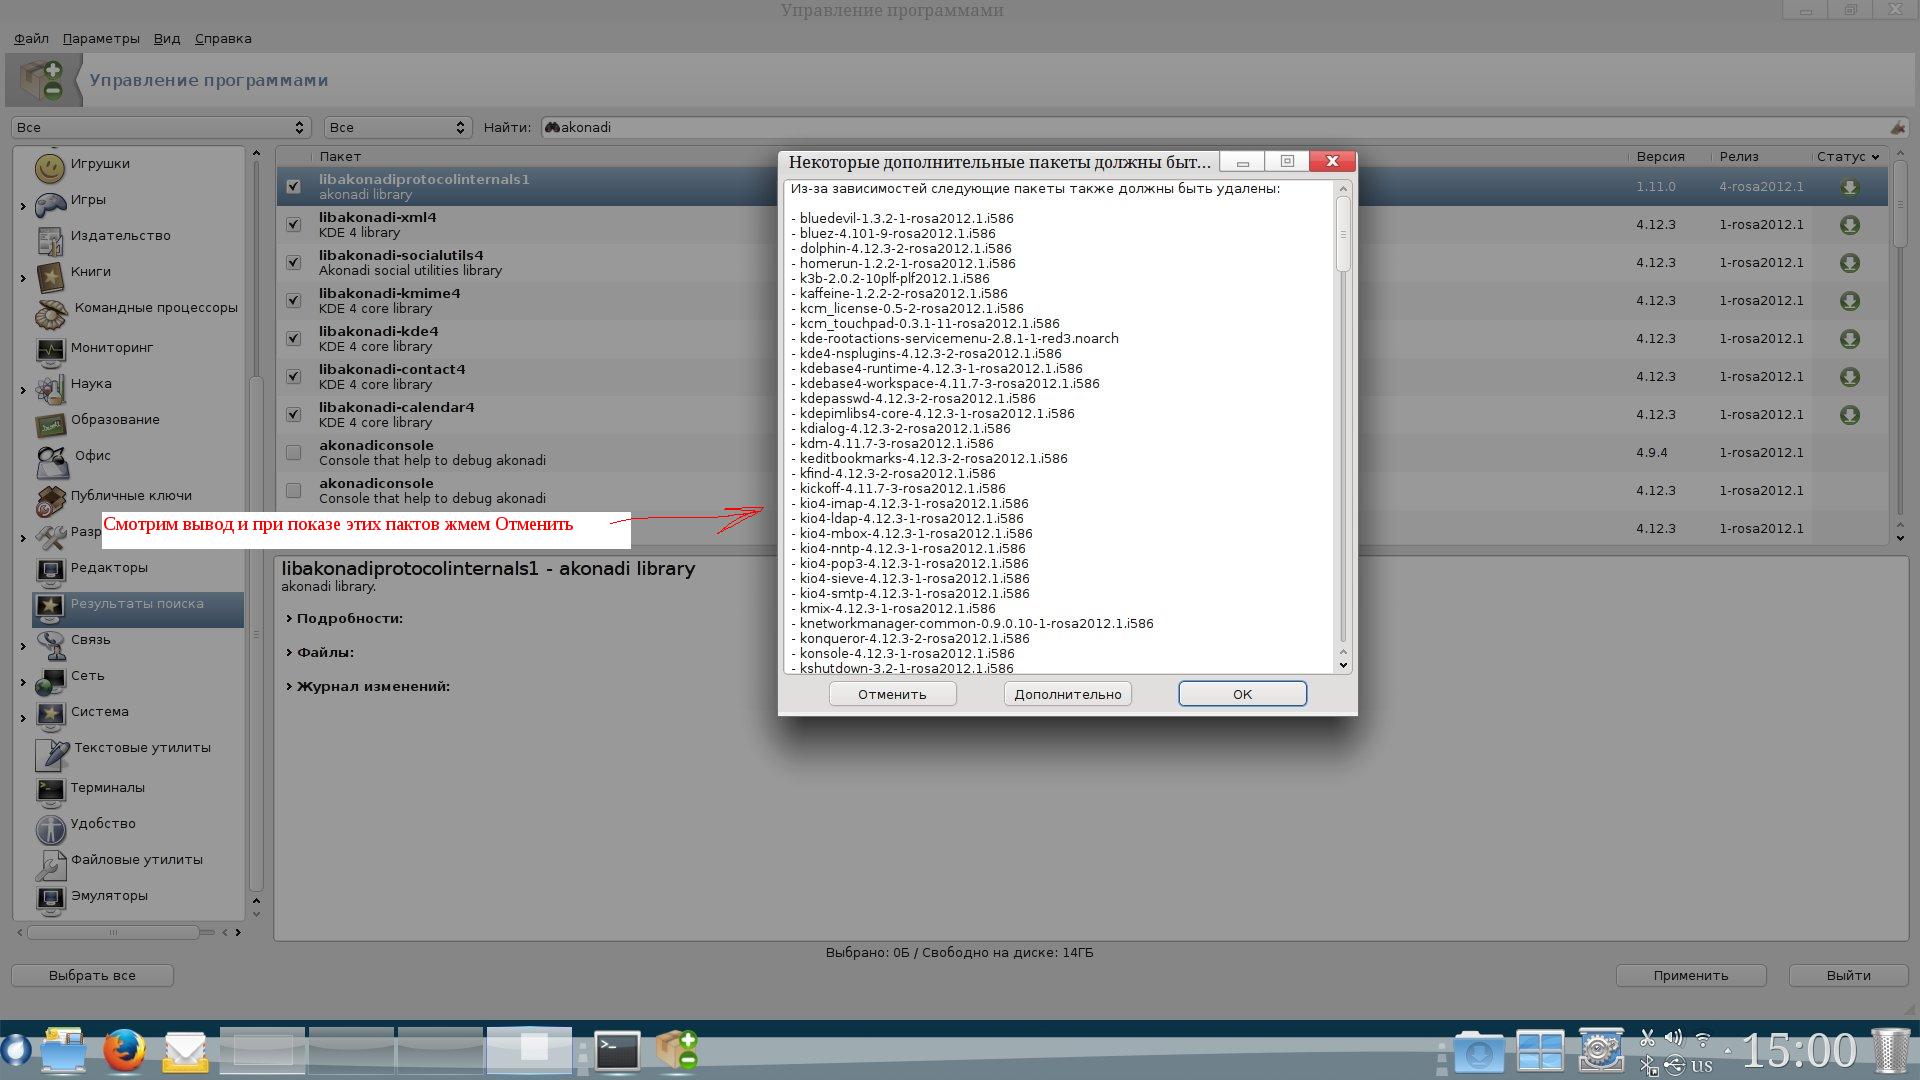Expand the Журнал изменений section
Image resolution: width=1920 pixels, height=1080 pixels.
click(372, 686)
